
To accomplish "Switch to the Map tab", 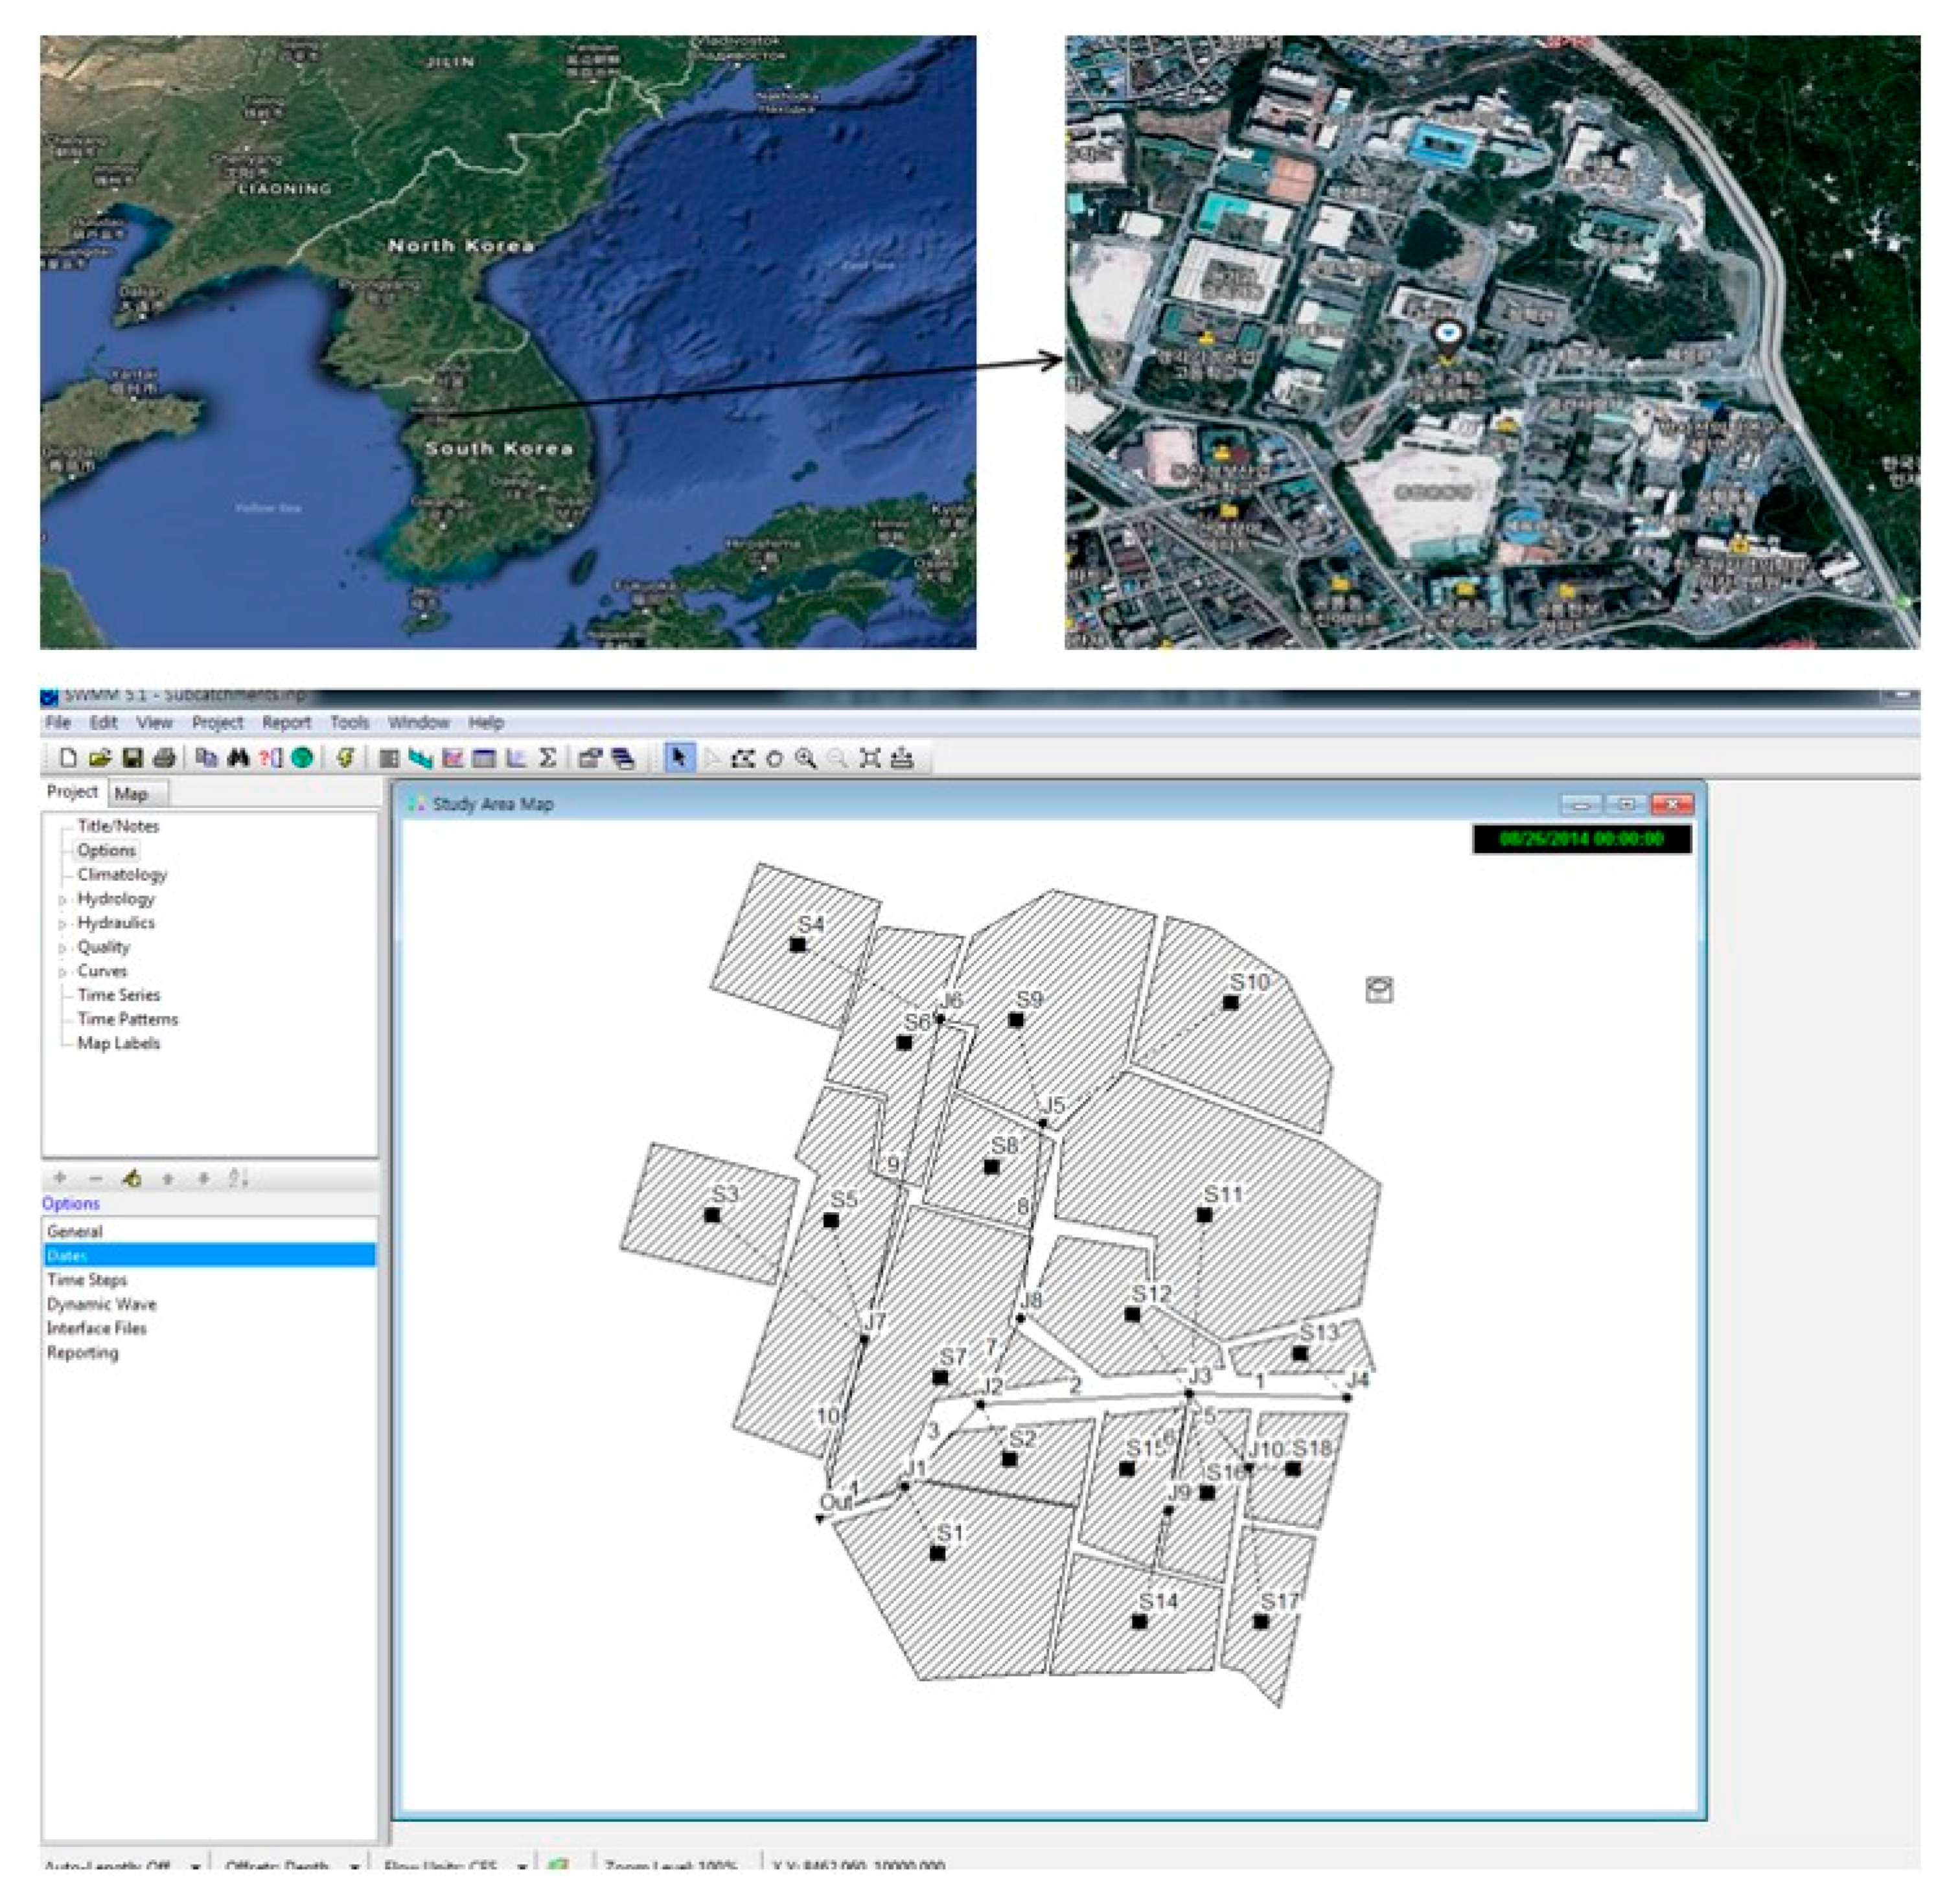I will [x=131, y=794].
